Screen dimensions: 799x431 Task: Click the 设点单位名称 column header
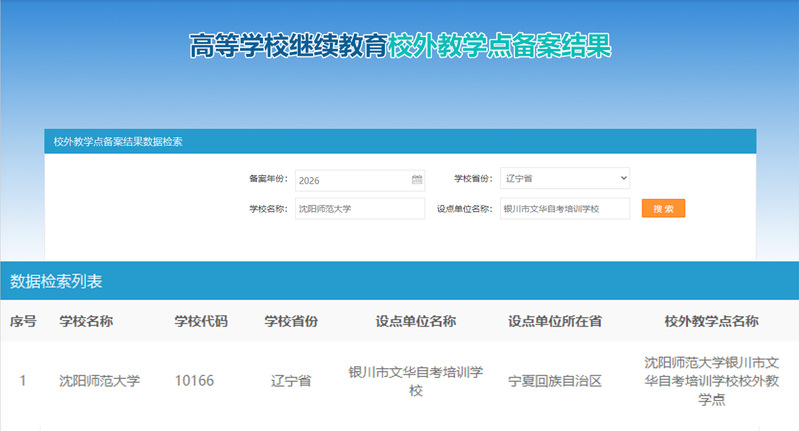(x=416, y=321)
